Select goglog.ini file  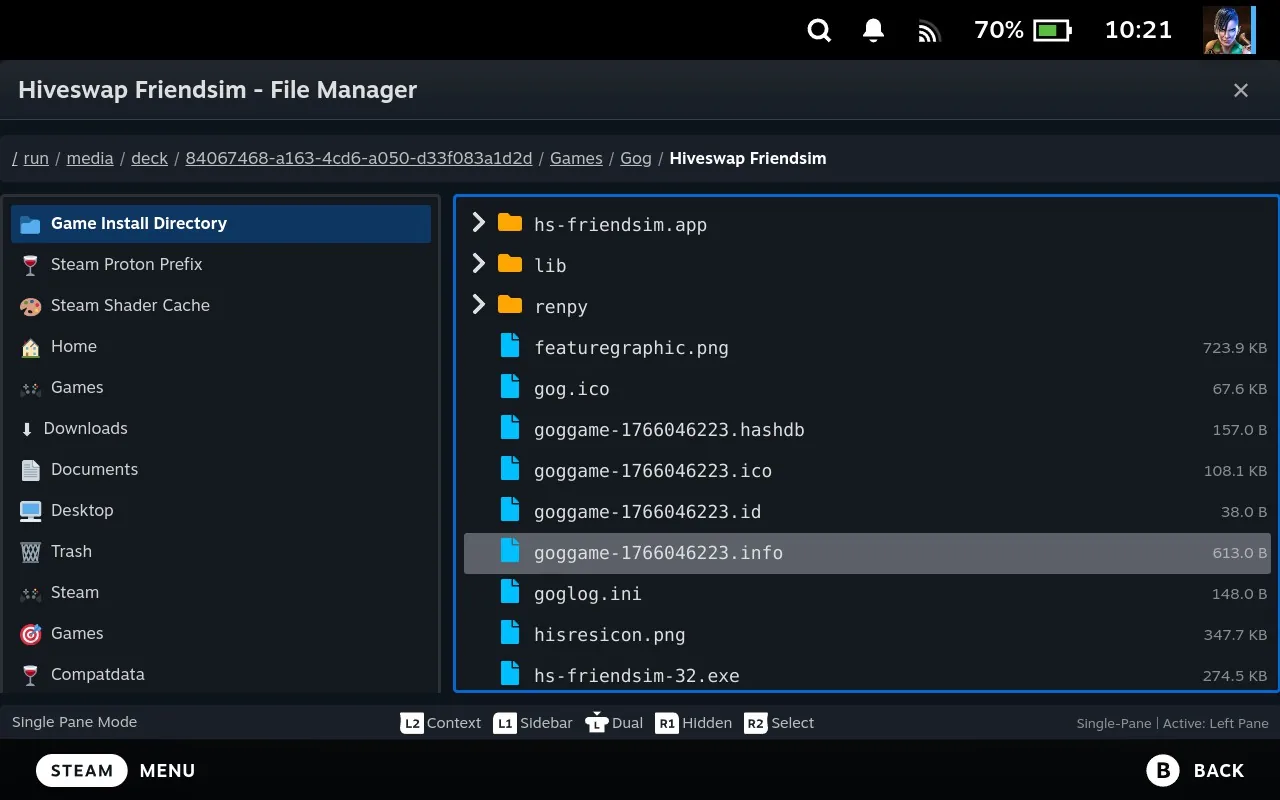(867, 594)
